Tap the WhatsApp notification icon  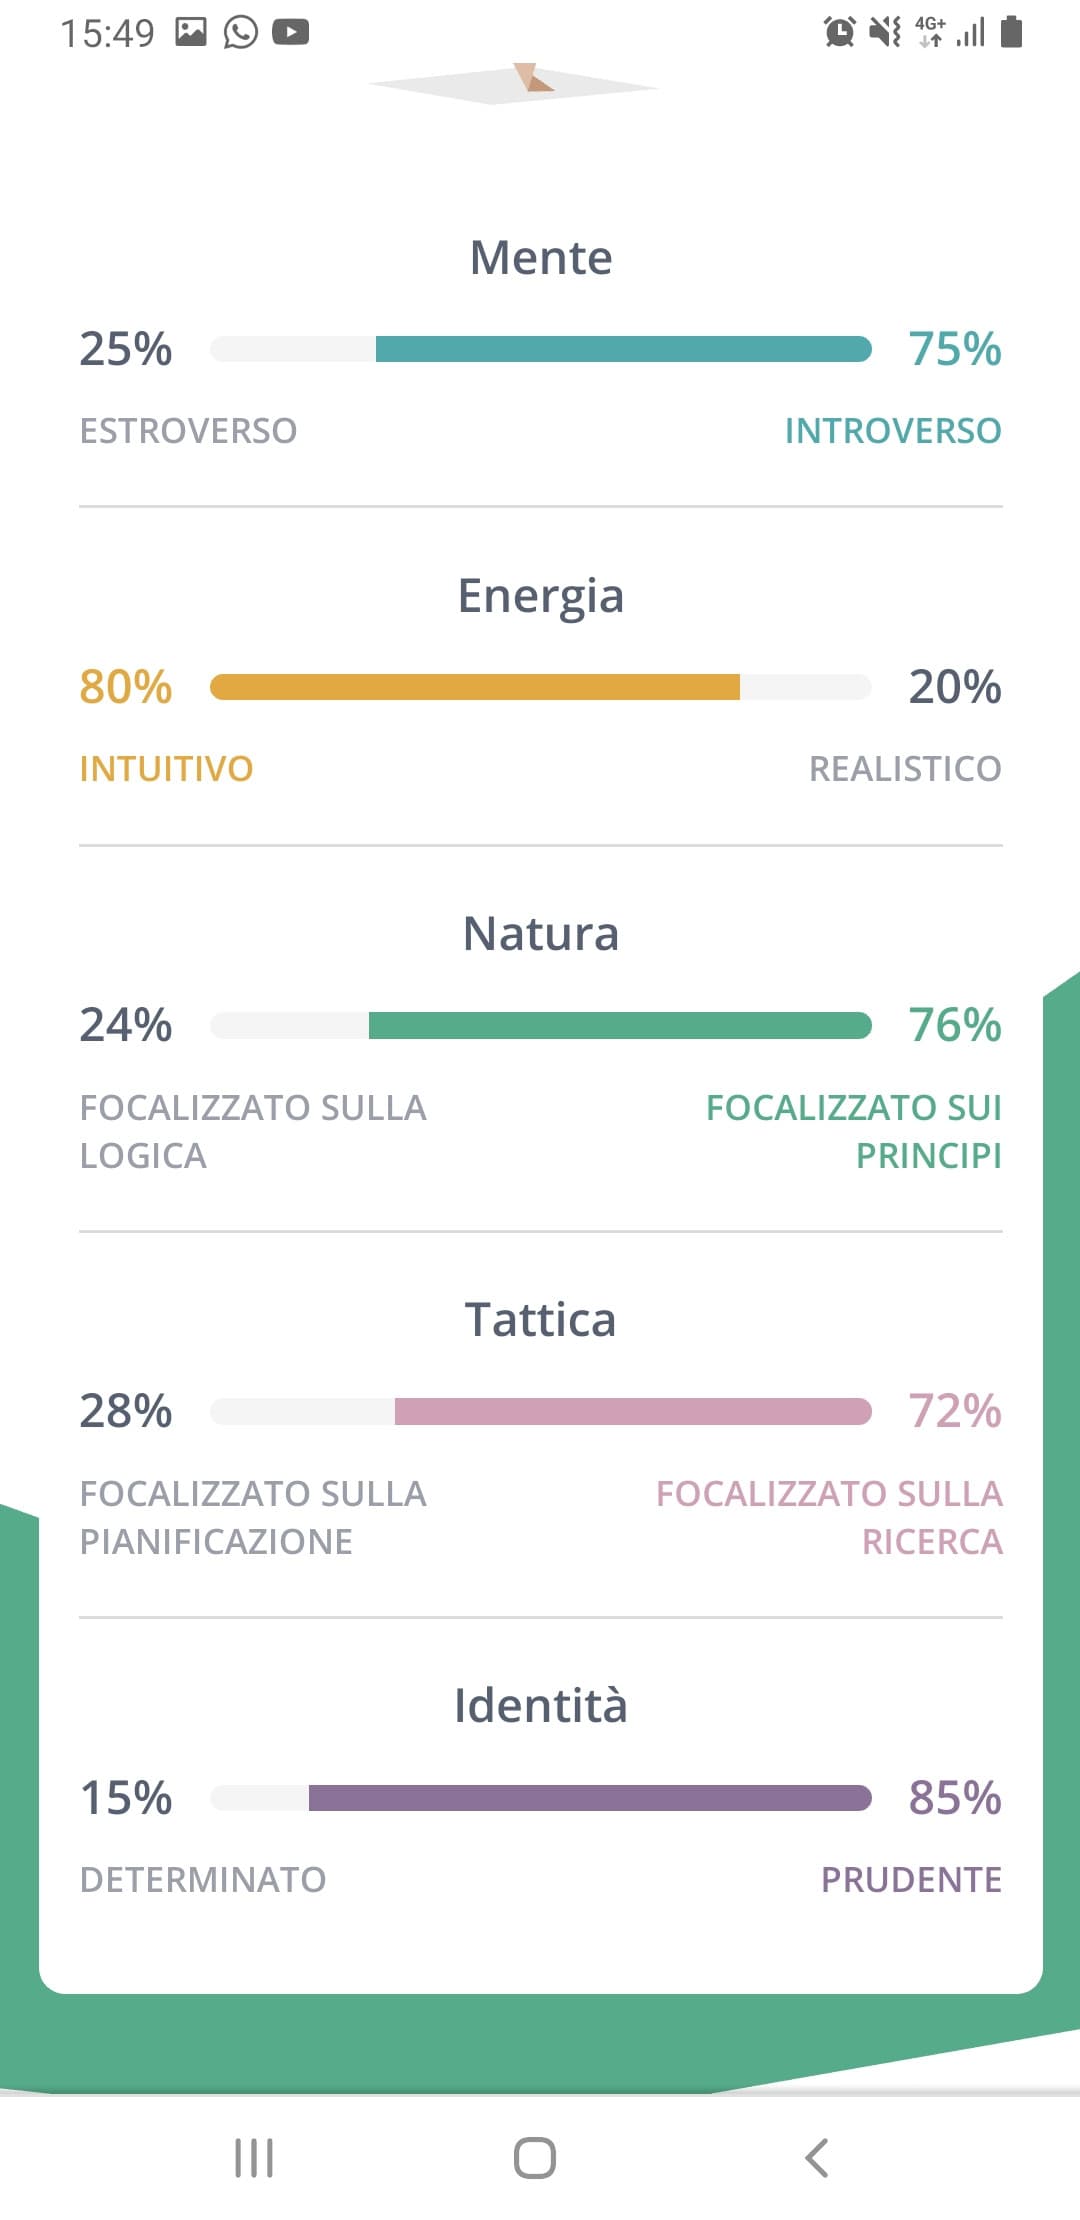coord(240,33)
